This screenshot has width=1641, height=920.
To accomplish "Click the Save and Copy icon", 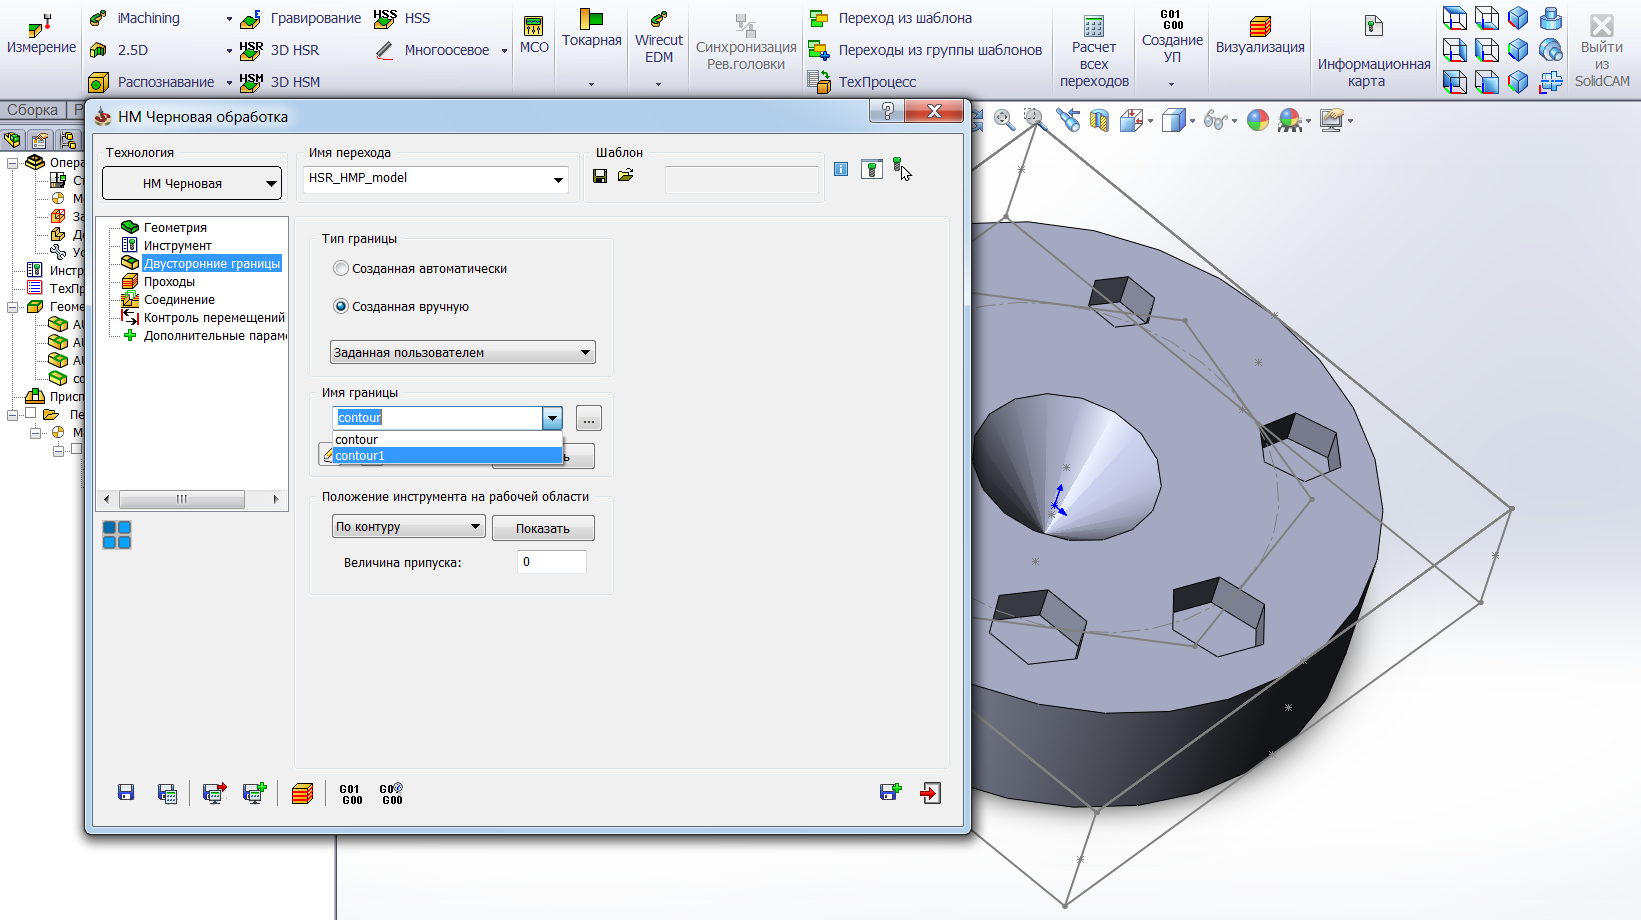I will pyautogui.click(x=890, y=793).
